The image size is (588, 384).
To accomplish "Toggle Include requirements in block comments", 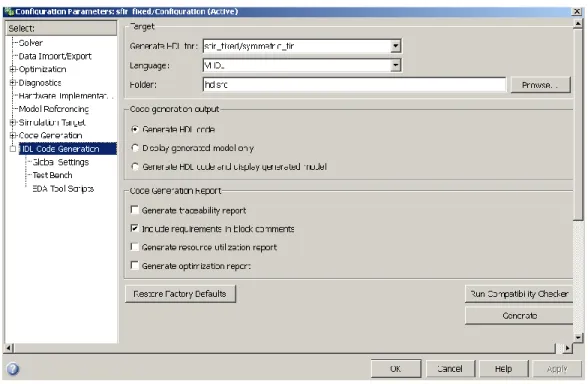I will coord(134,228).
